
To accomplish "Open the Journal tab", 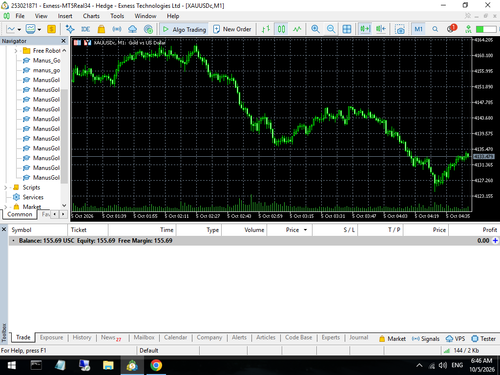I will 359,337.
